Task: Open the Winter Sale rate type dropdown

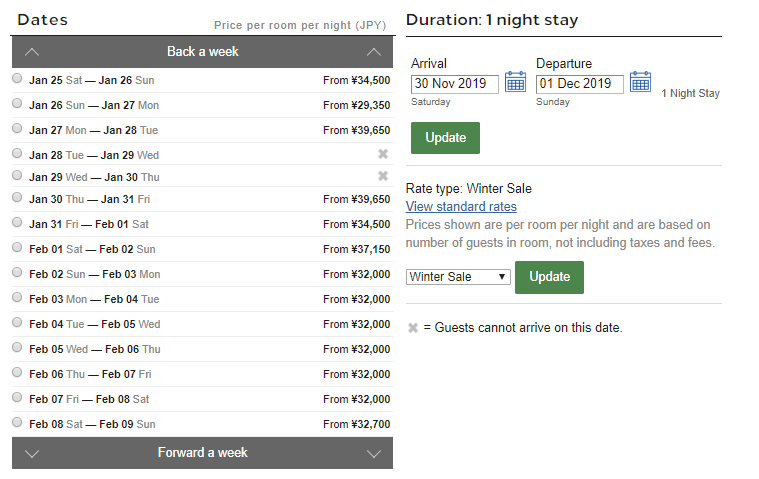Action: click(458, 277)
